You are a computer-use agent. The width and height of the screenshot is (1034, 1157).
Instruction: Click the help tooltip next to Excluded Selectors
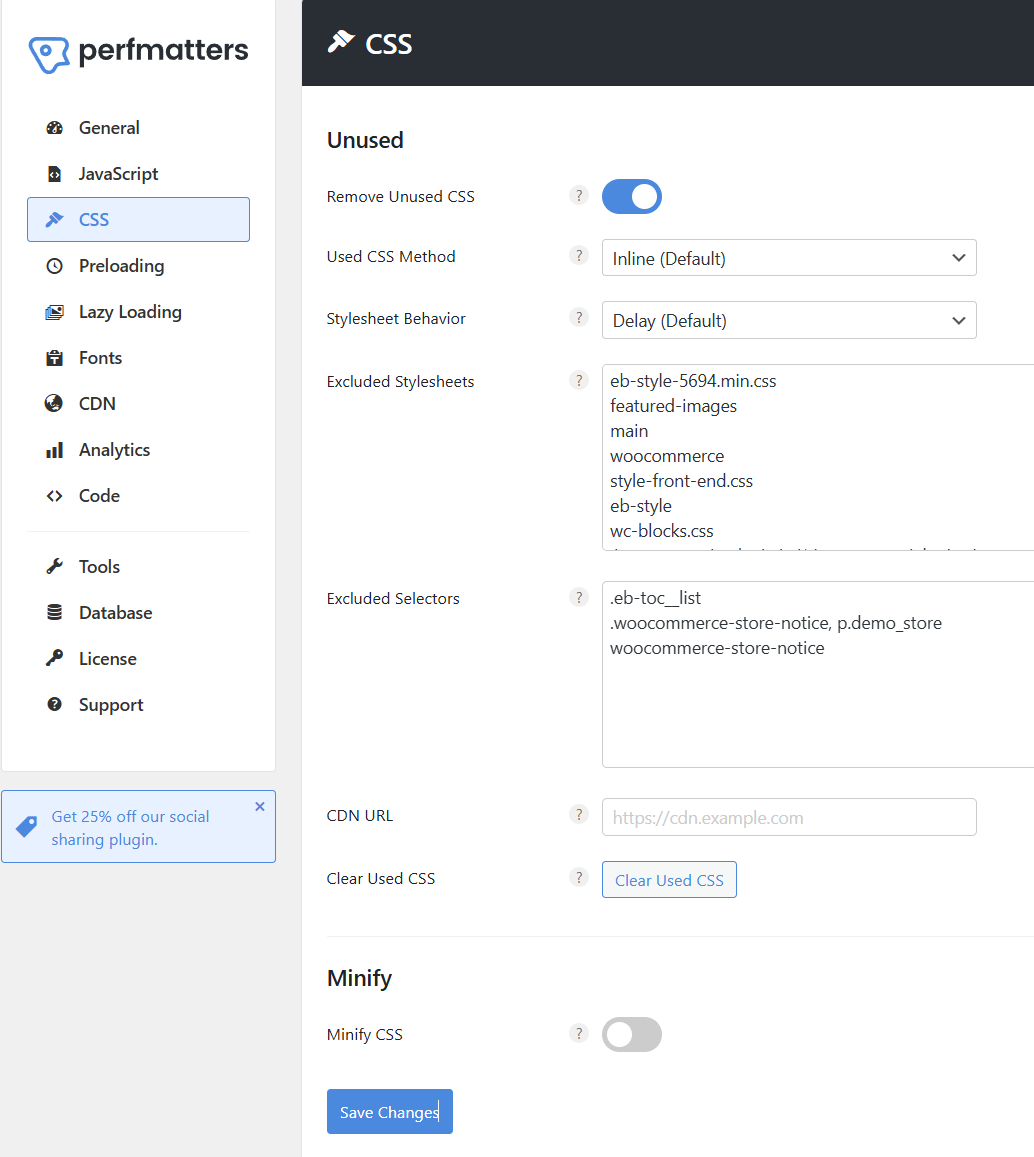point(579,597)
